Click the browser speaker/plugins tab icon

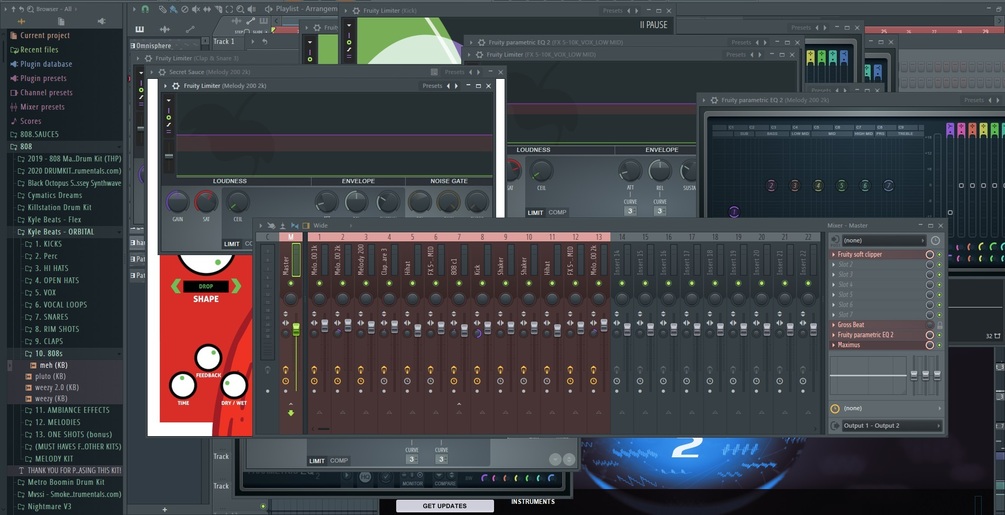pyautogui.click(x=101, y=21)
